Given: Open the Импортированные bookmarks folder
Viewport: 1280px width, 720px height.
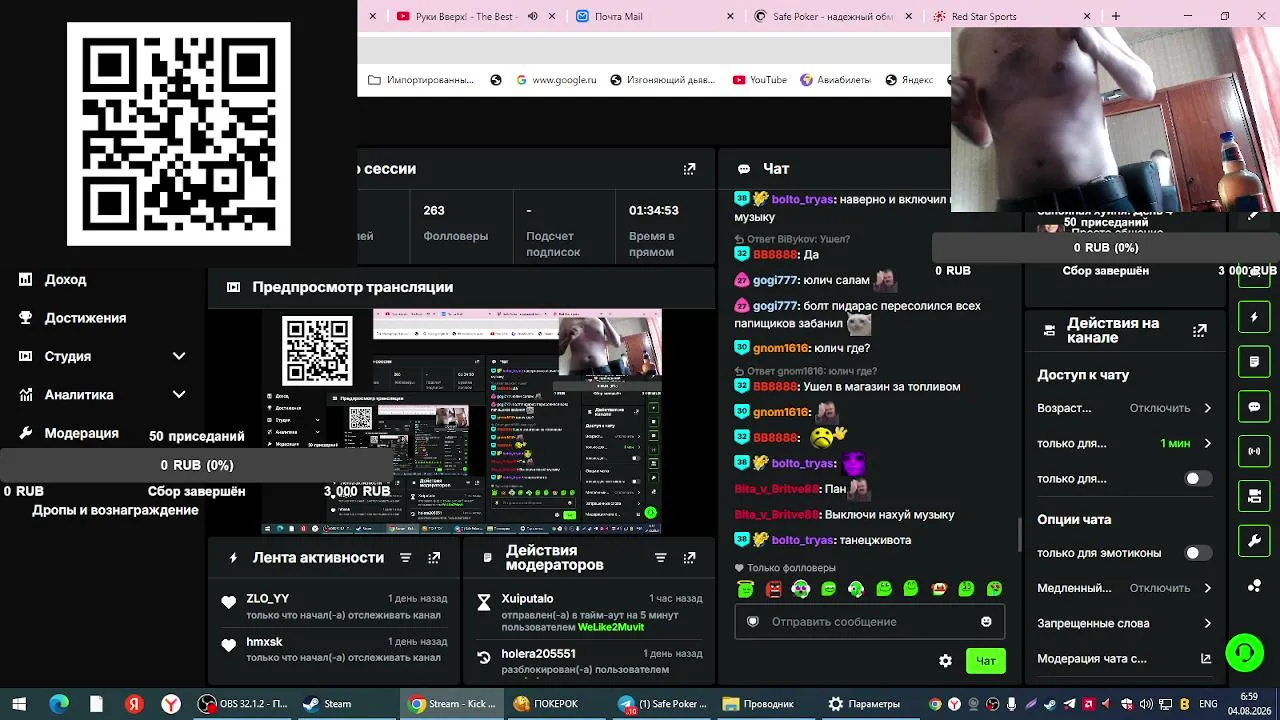Looking at the screenshot, I should click(x=421, y=80).
